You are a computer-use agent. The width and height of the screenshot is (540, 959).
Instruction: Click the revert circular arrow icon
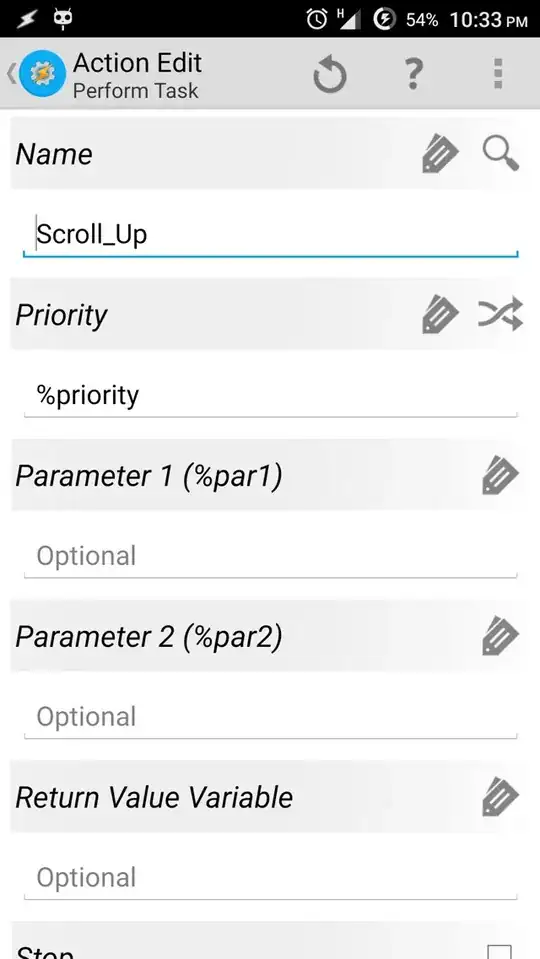click(x=330, y=76)
